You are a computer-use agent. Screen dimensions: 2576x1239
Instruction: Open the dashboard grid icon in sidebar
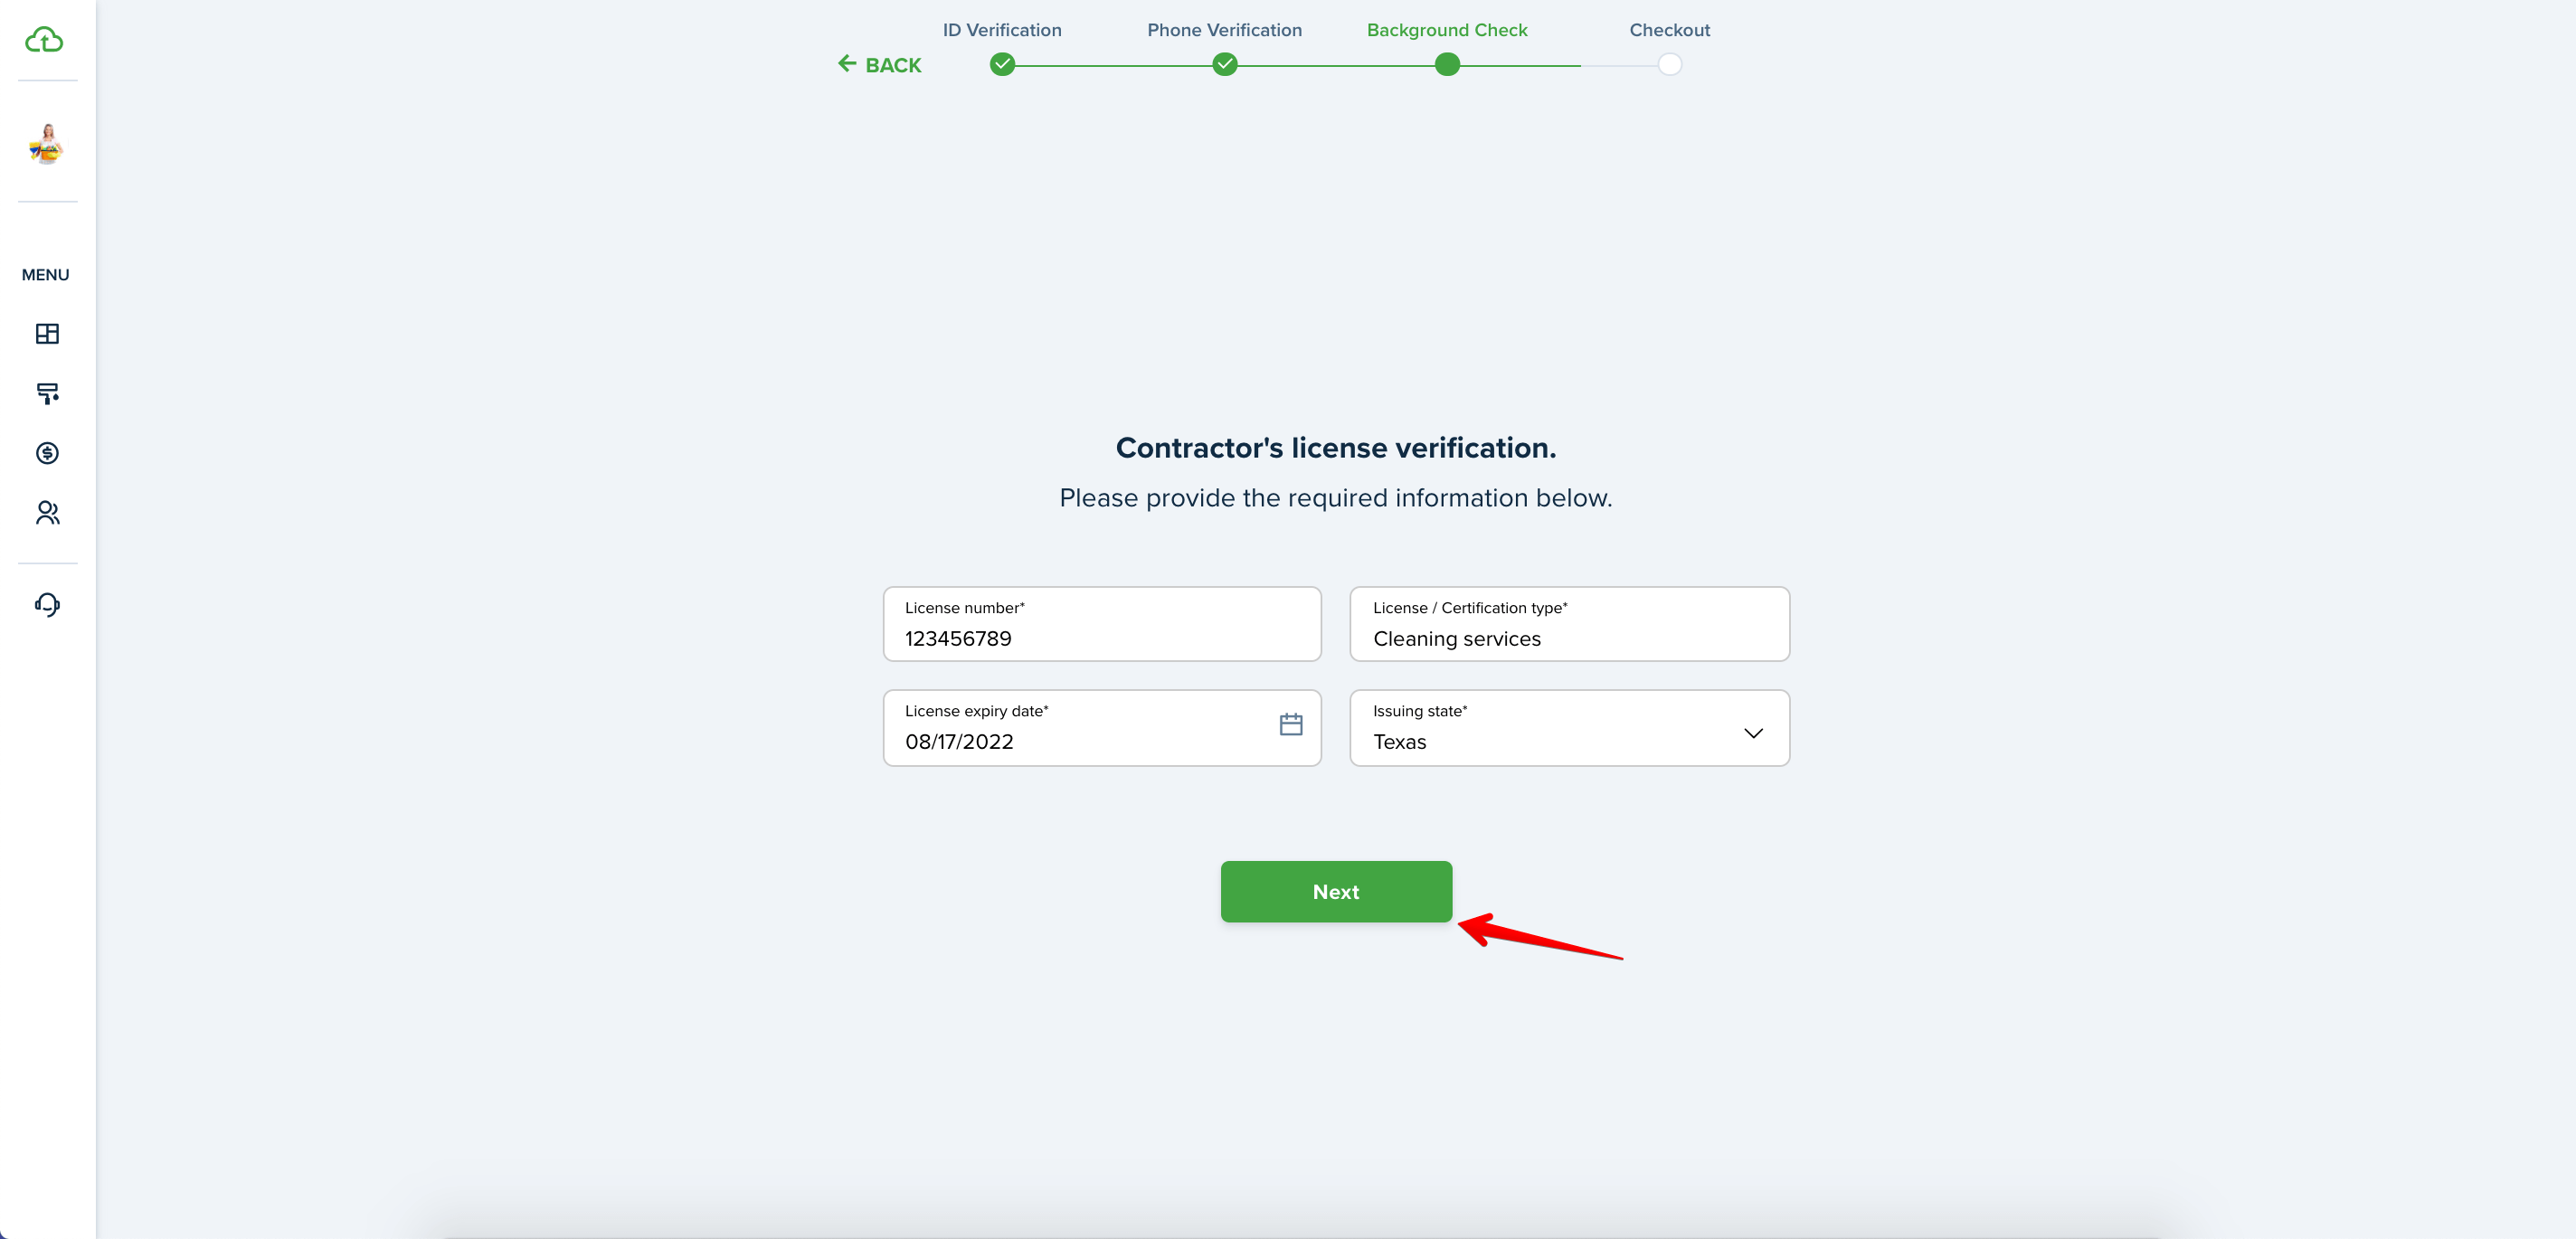(47, 333)
